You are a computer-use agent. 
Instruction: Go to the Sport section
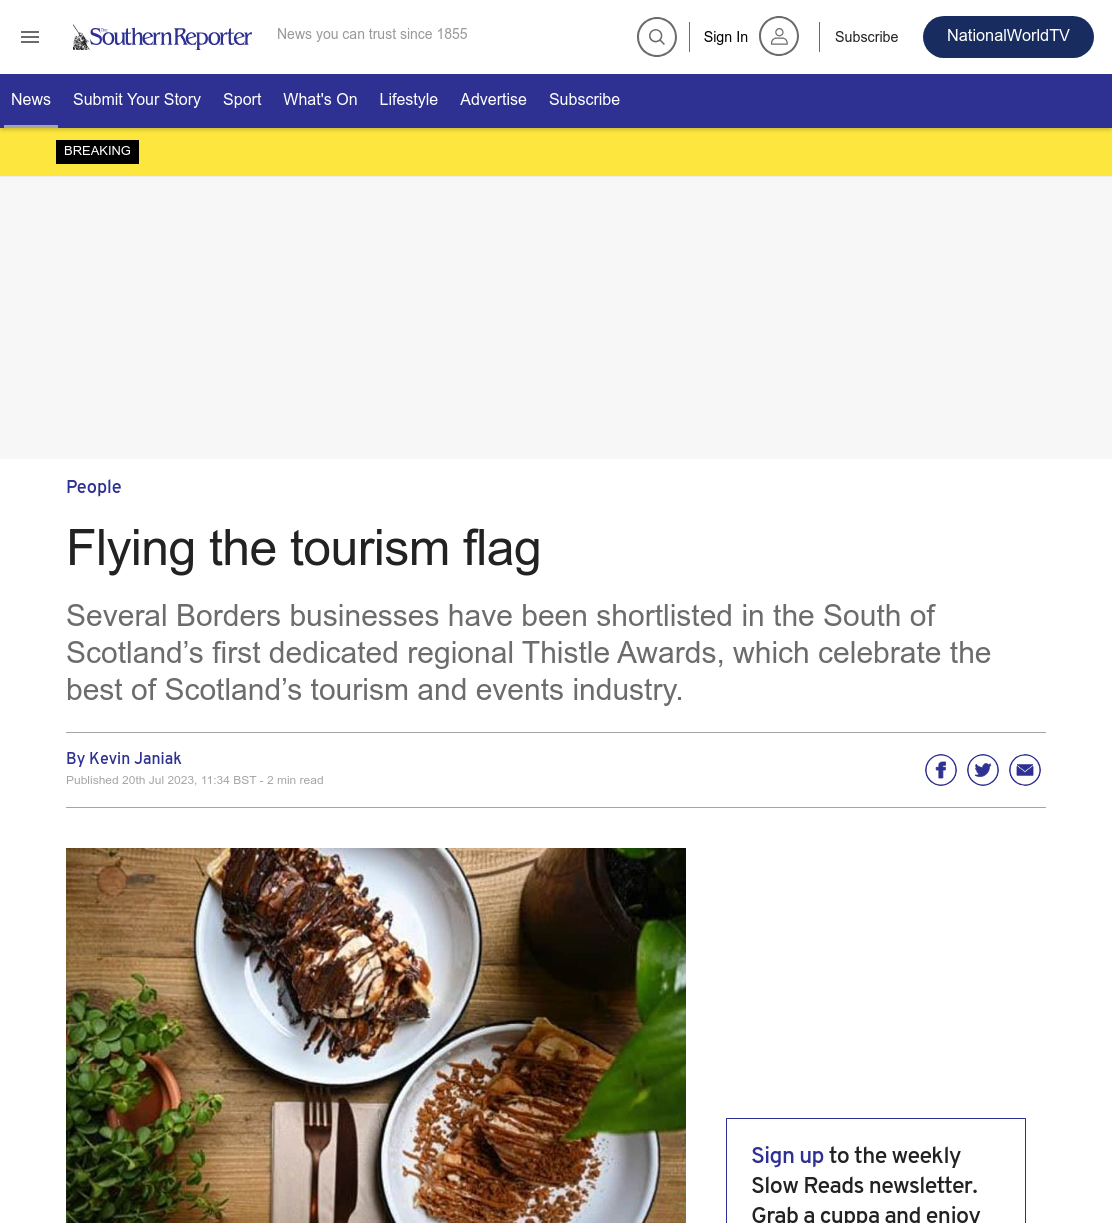(242, 100)
